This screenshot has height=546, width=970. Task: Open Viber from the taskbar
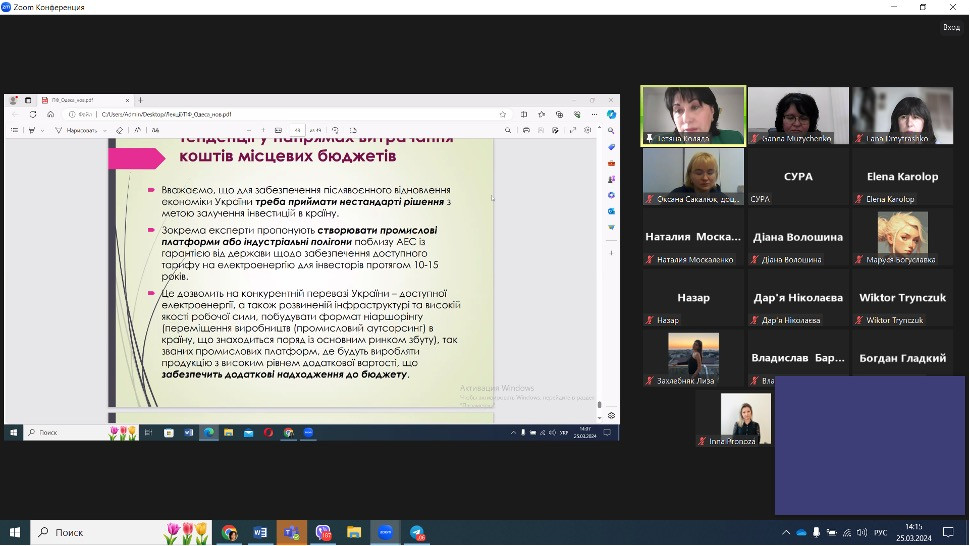324,532
